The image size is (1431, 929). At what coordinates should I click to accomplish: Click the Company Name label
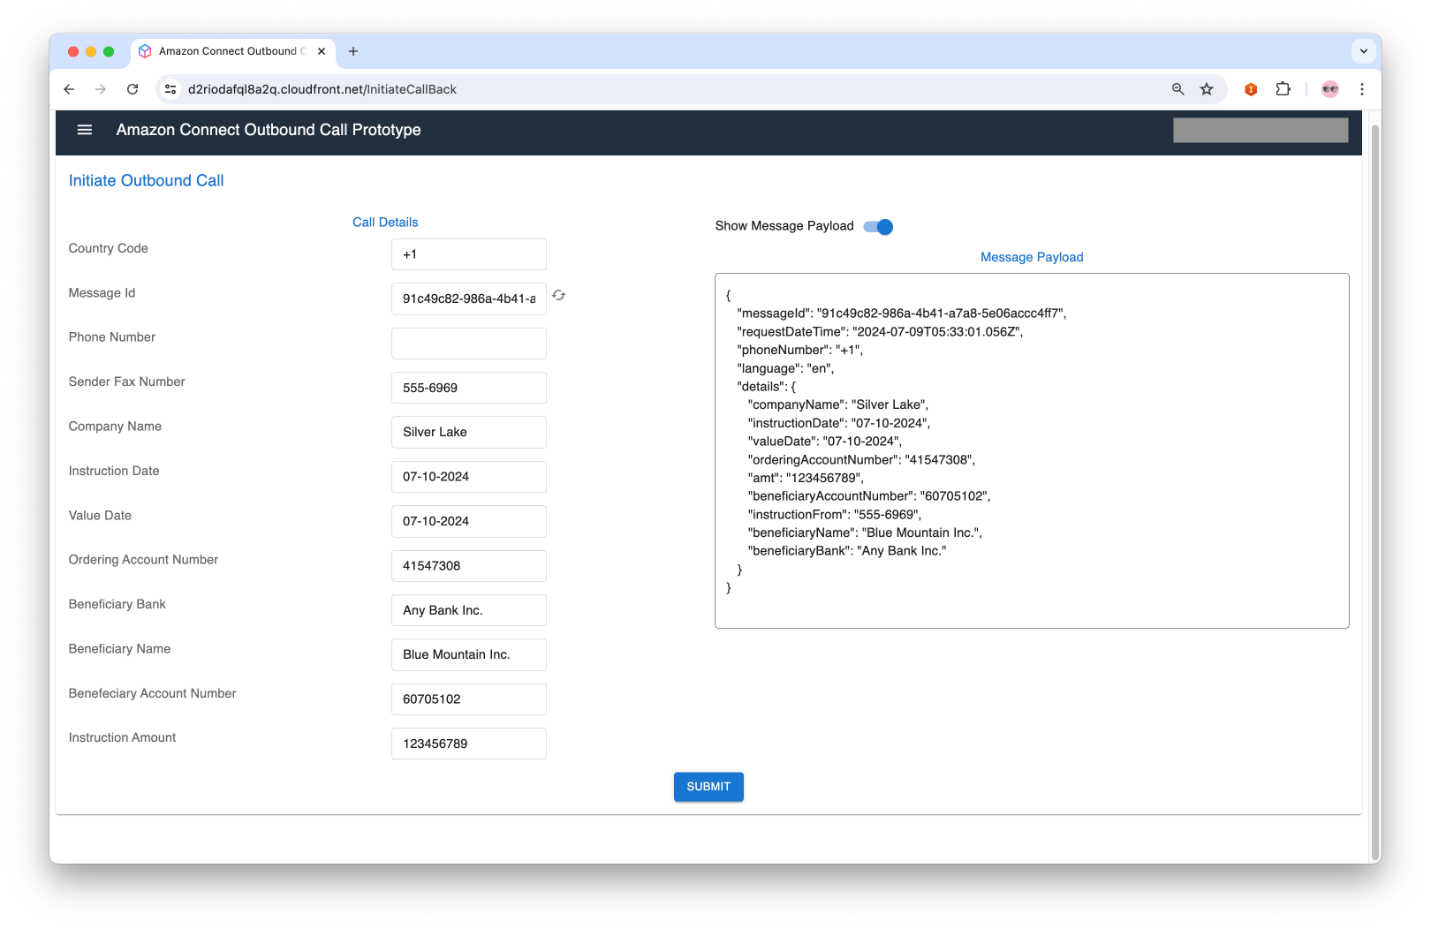click(115, 426)
